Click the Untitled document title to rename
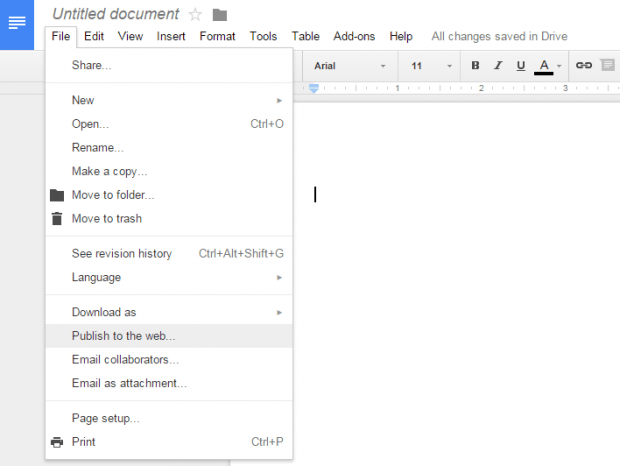 pos(115,14)
